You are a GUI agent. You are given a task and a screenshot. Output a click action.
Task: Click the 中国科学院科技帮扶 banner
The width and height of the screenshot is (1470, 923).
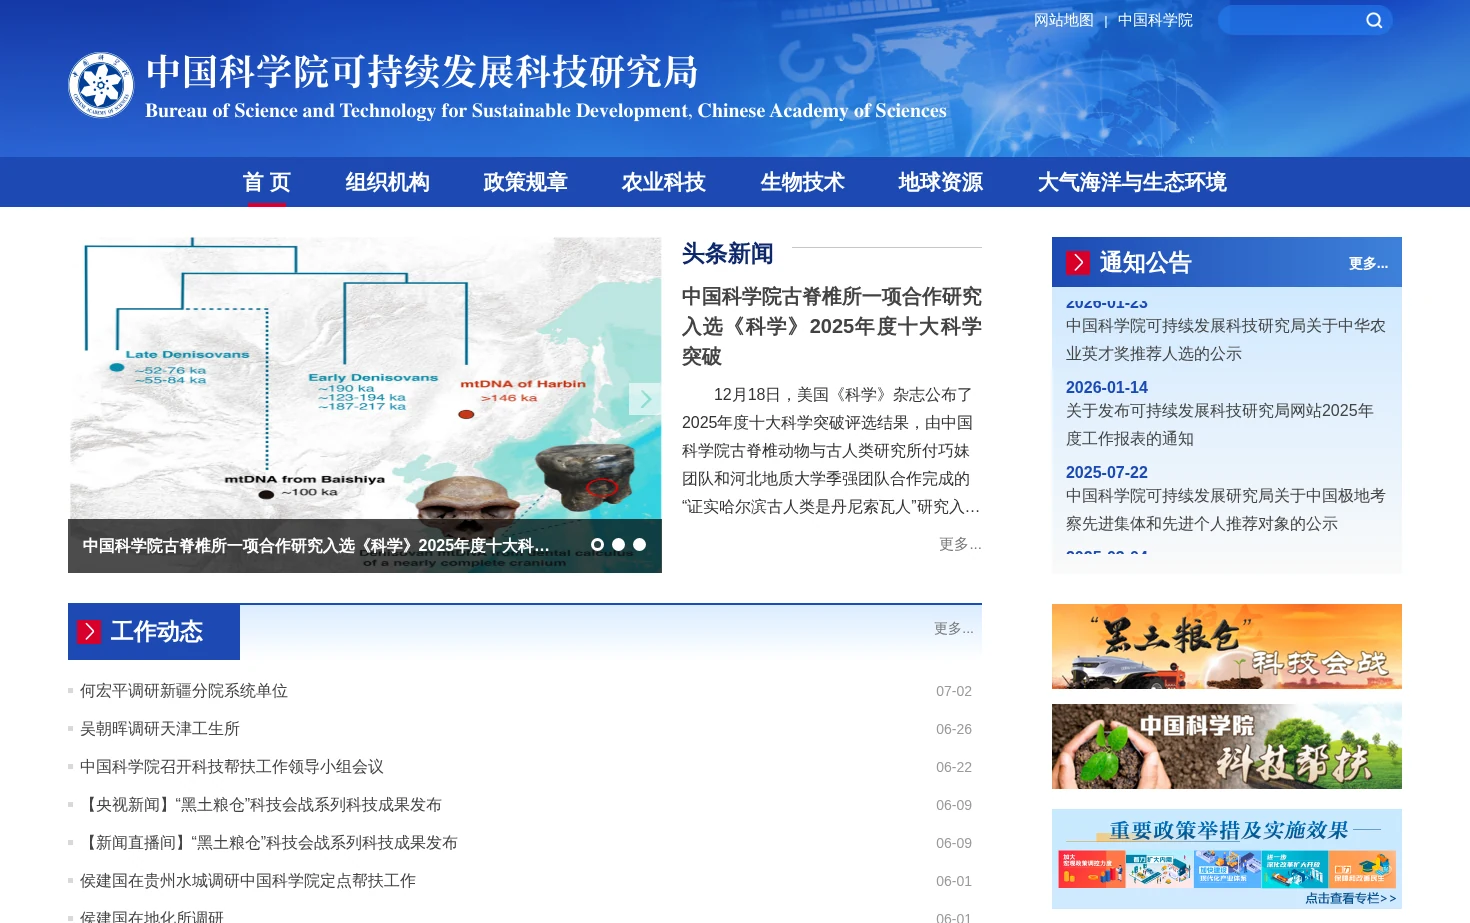pyautogui.click(x=1227, y=746)
